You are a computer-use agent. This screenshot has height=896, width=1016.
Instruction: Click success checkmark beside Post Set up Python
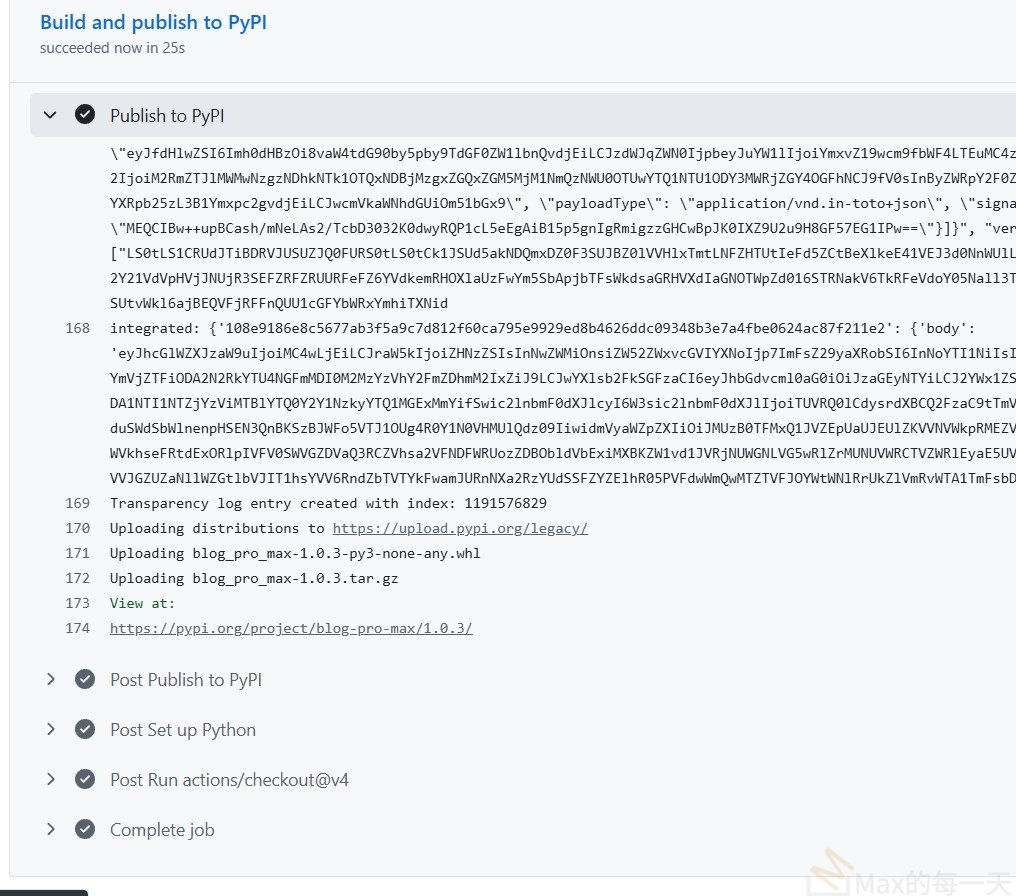(85, 729)
